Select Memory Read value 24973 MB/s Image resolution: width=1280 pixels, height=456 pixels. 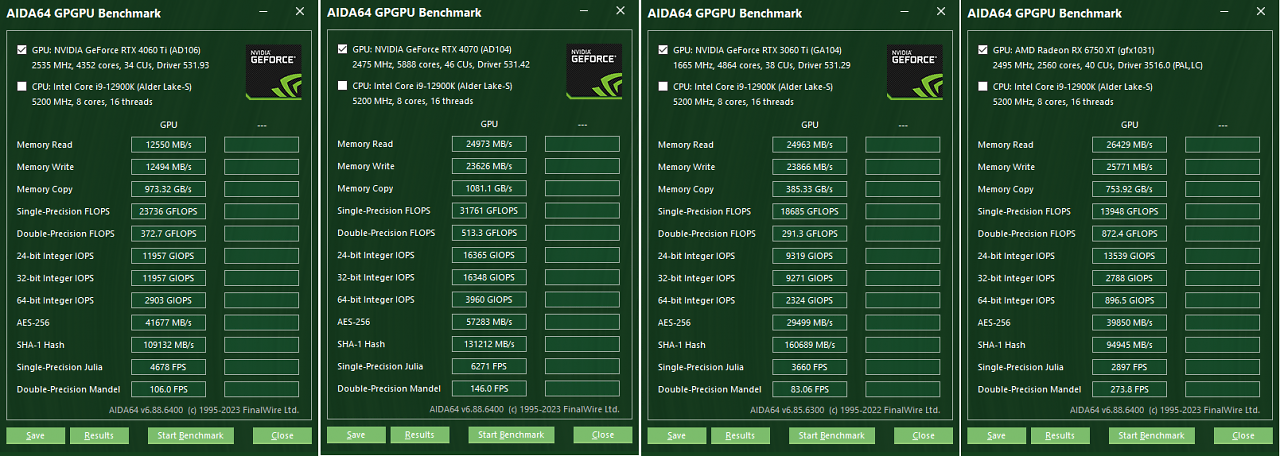[x=489, y=144]
